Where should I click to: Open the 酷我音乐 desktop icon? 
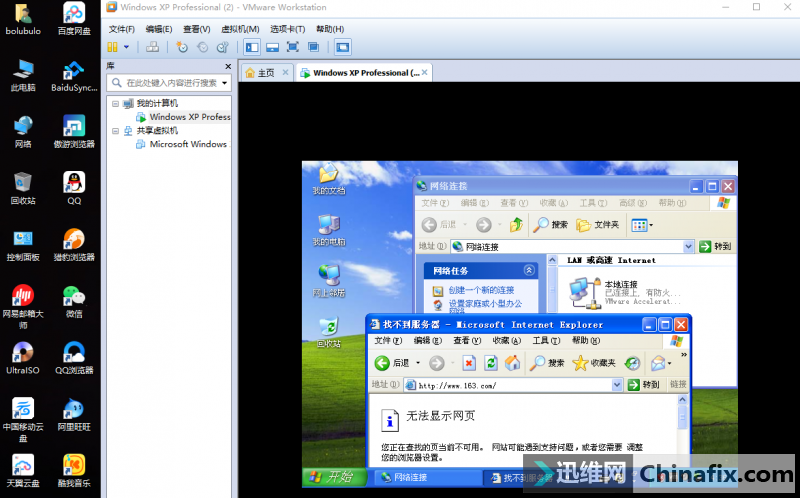click(74, 470)
